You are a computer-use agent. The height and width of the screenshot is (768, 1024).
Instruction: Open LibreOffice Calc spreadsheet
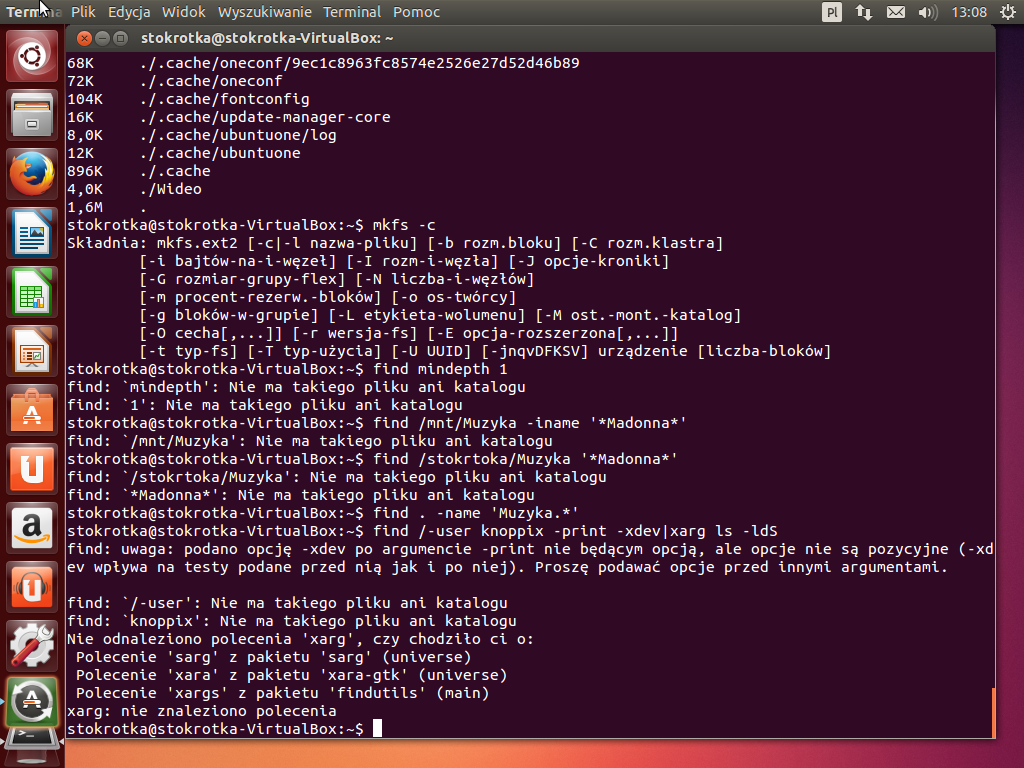pos(33,292)
